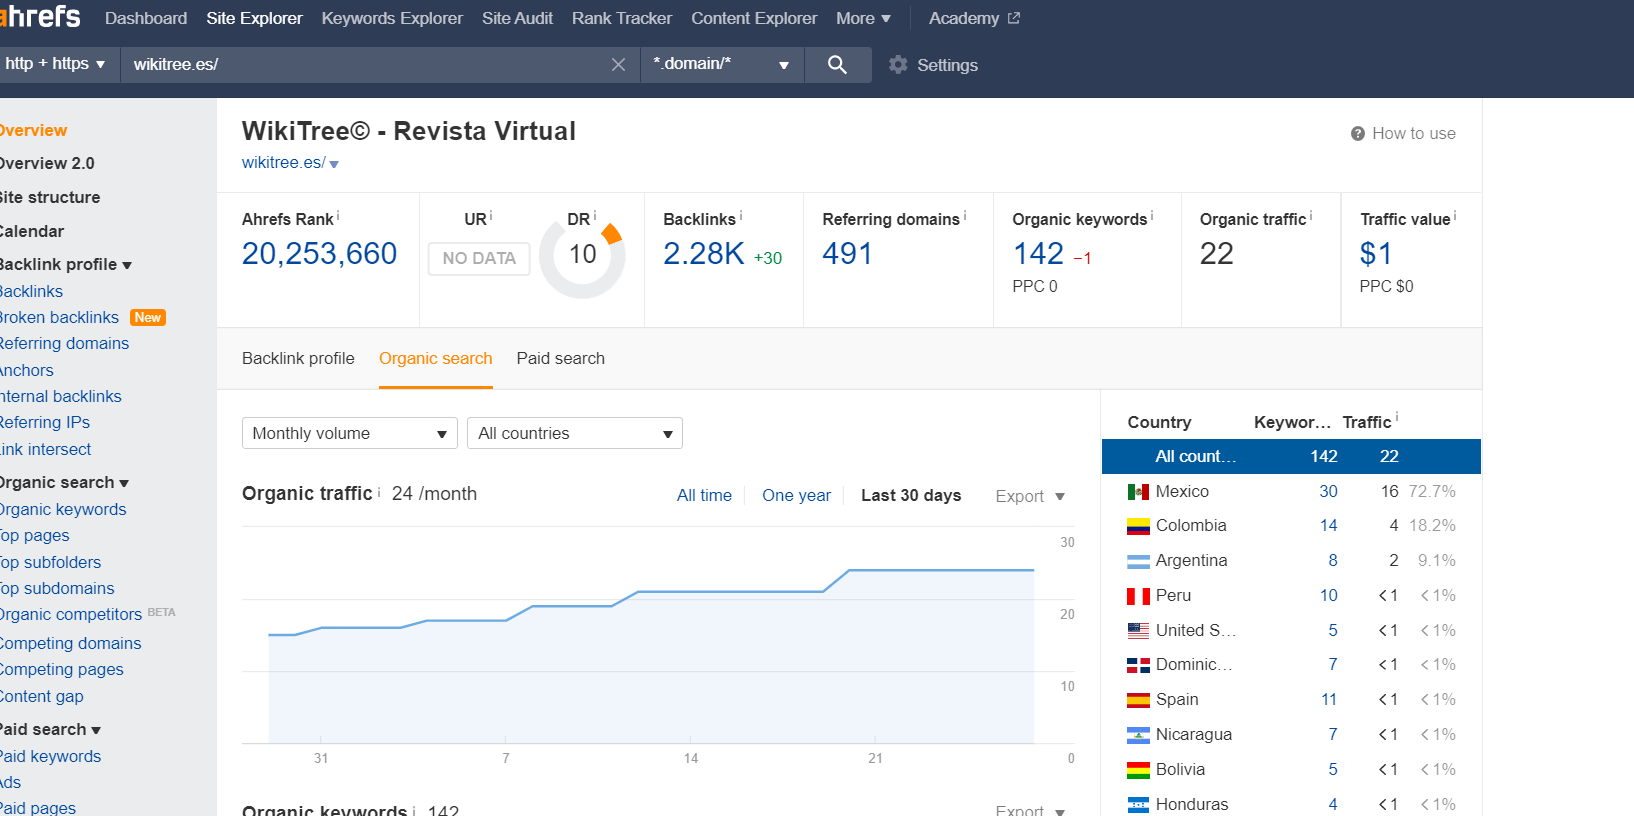
Task: Select the One year range
Action: (796, 495)
